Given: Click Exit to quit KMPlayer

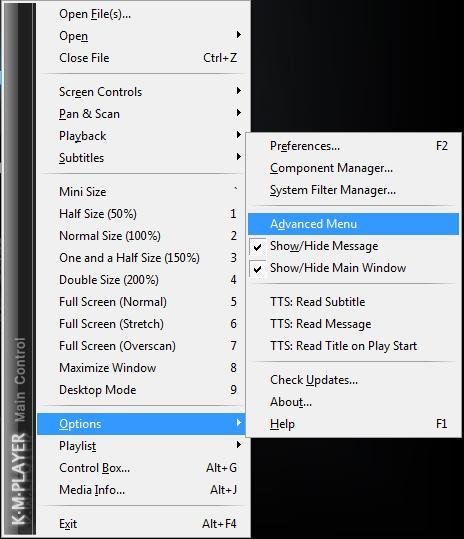Looking at the screenshot, I should point(144,524).
